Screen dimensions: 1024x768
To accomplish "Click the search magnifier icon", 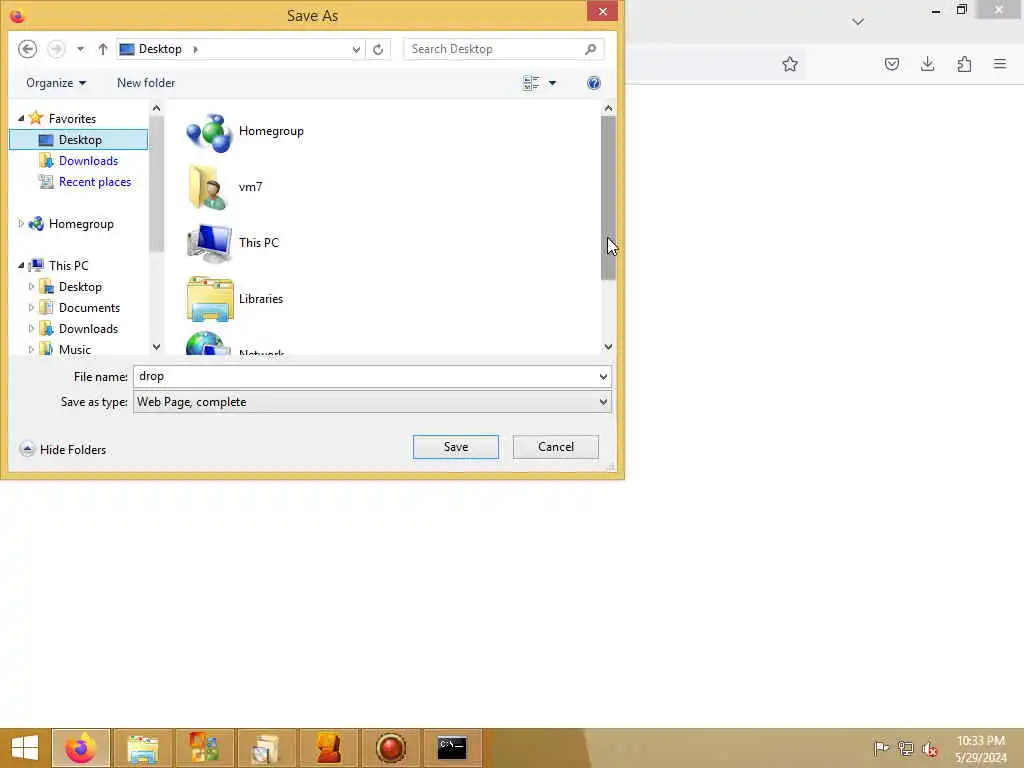I will coord(590,49).
